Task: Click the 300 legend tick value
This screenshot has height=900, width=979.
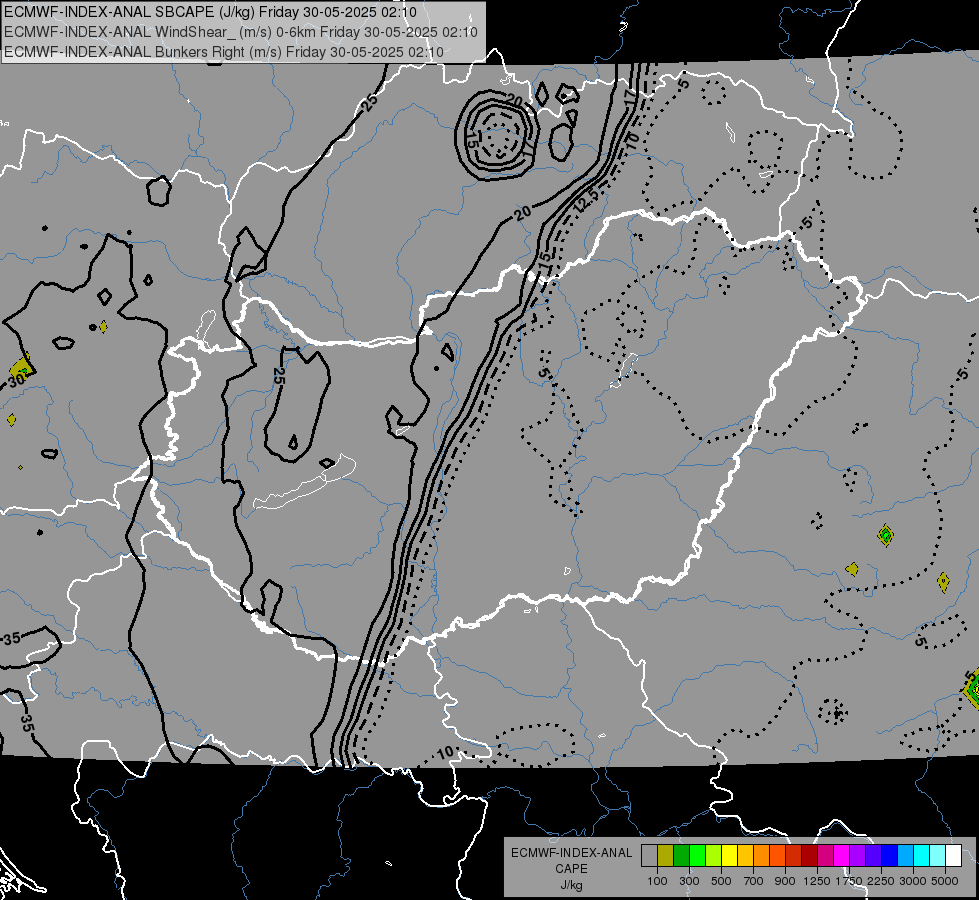Action: pyautogui.click(x=689, y=881)
